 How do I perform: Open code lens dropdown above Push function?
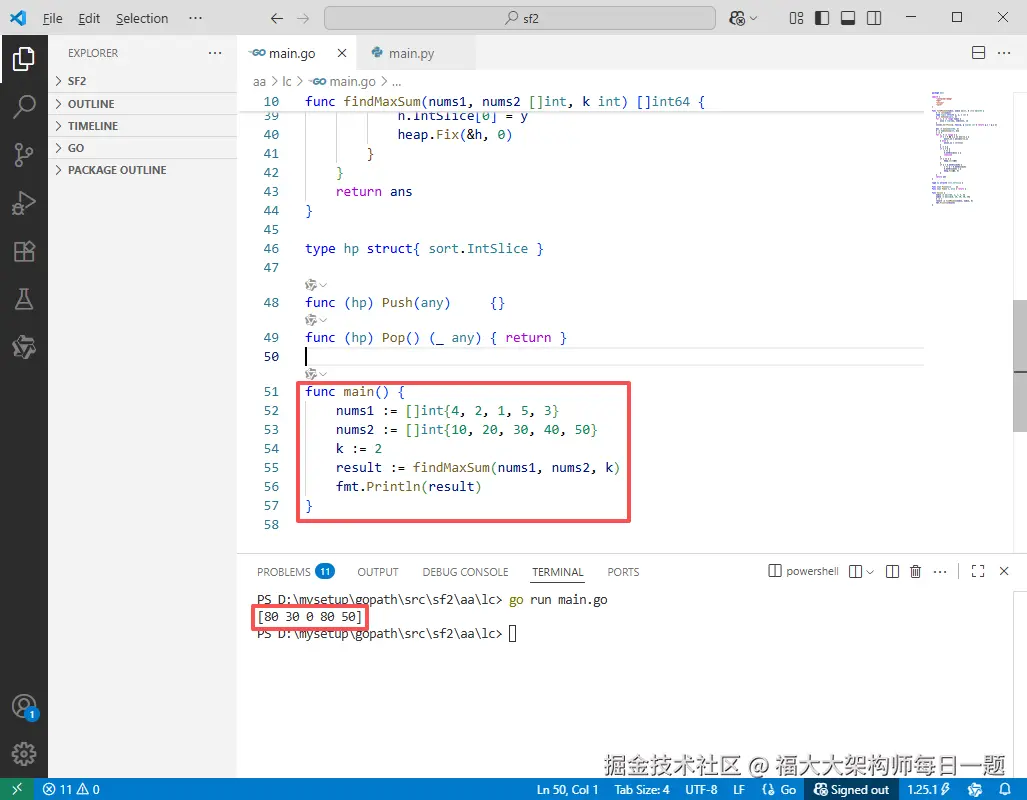316,285
